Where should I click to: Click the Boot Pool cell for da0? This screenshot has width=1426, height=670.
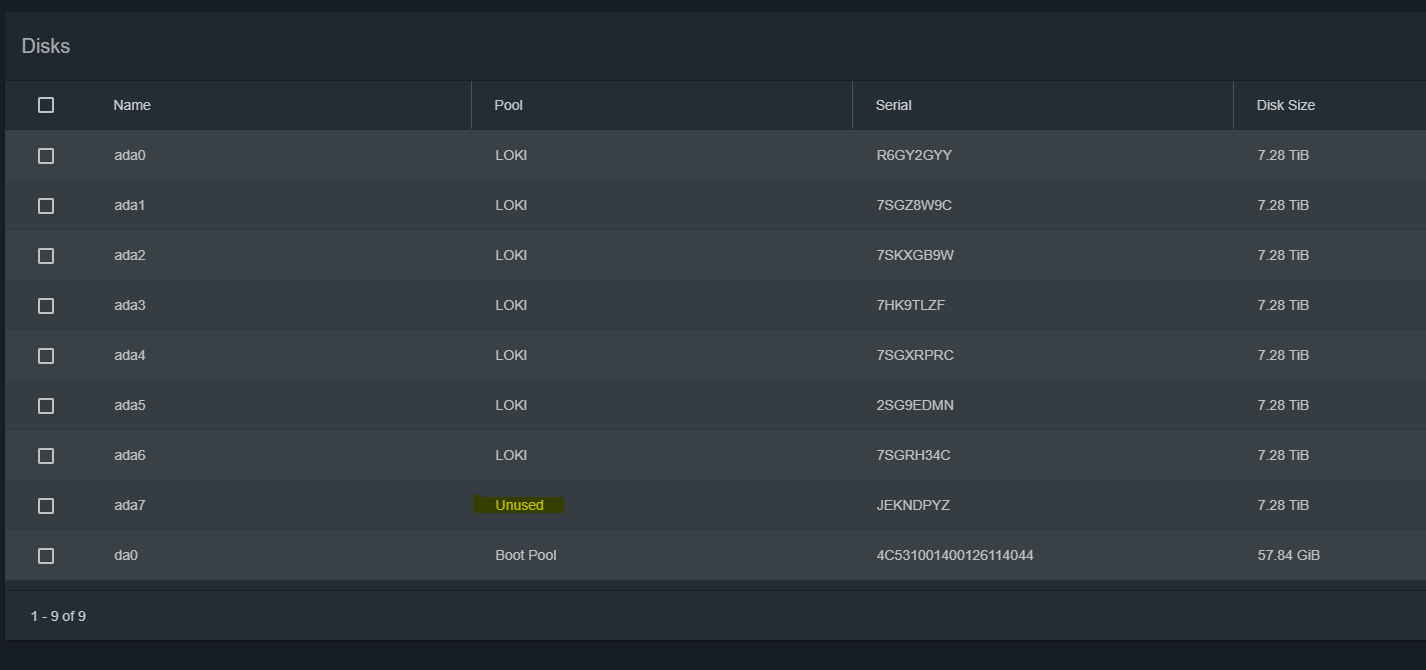525,555
